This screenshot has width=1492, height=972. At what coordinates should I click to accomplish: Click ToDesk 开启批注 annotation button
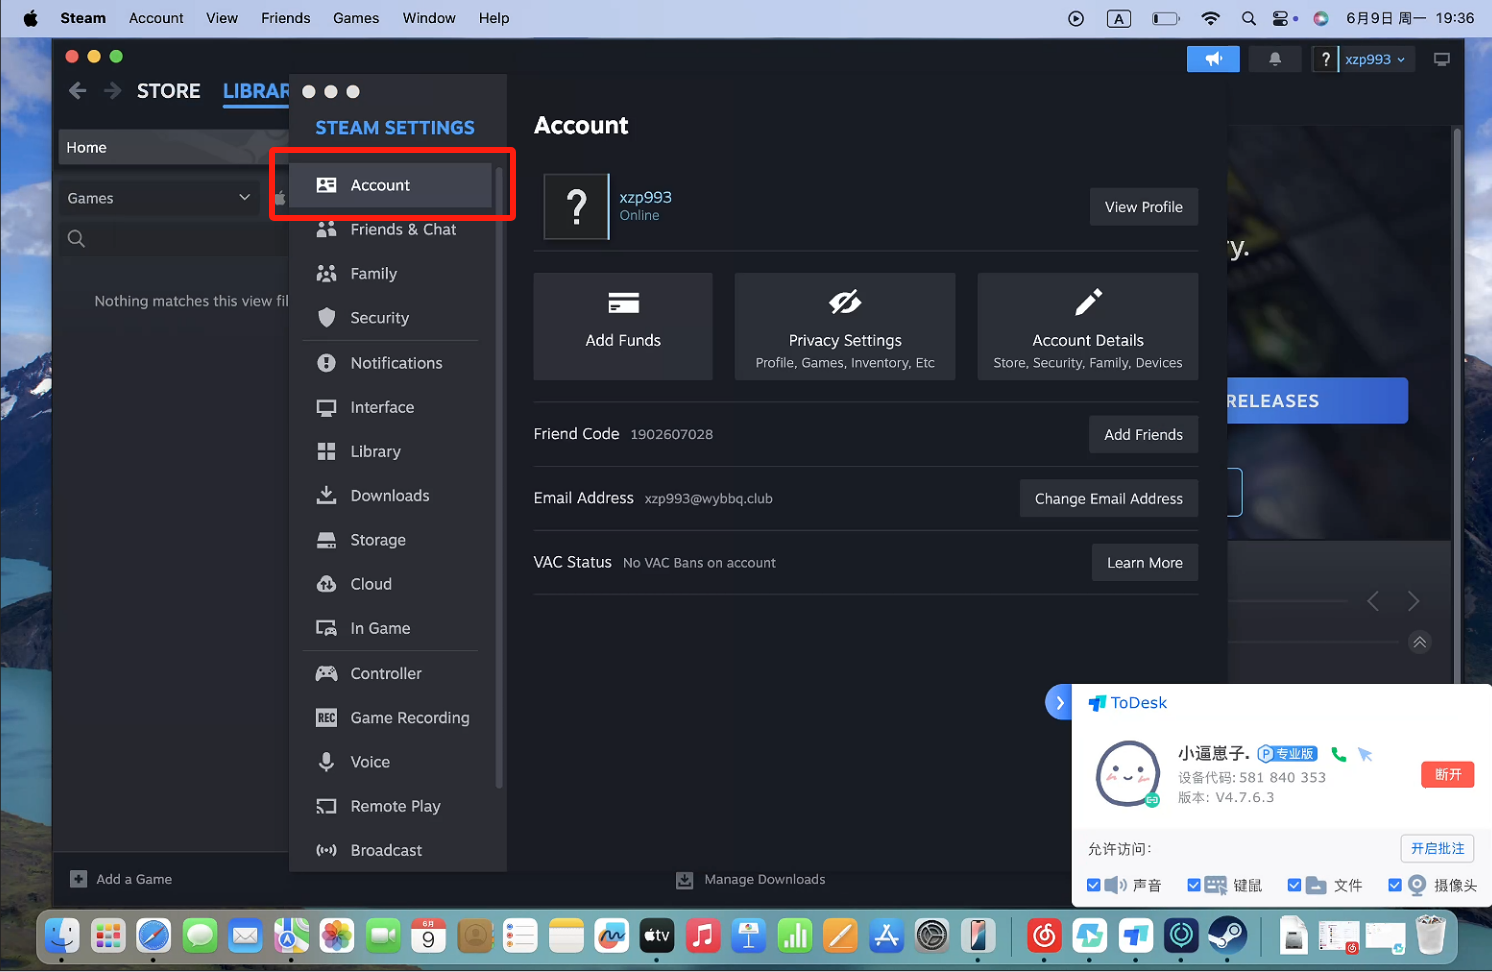click(x=1438, y=848)
